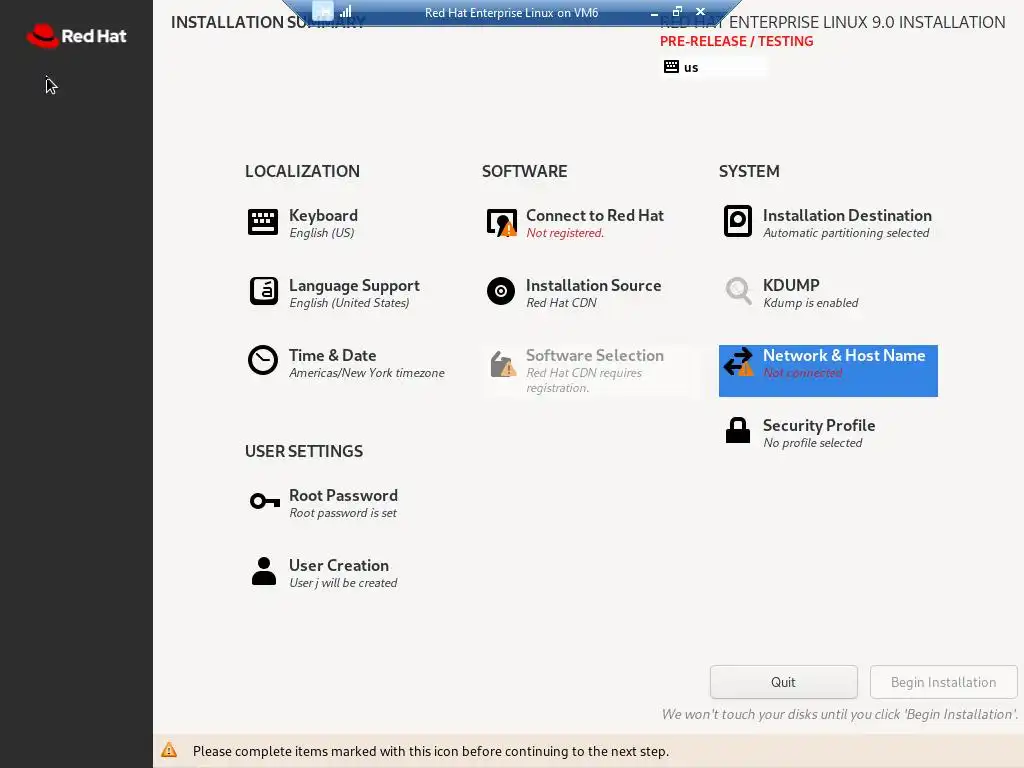This screenshot has width=1024, height=768.
Task: Click 'User j will be created' text
Action: [343, 583]
